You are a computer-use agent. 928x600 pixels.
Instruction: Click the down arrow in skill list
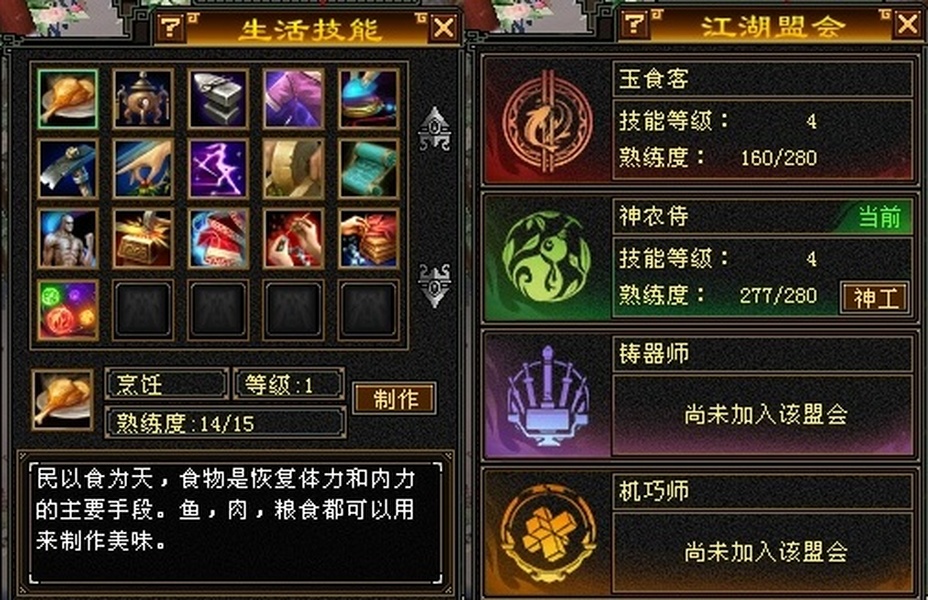click(x=434, y=285)
